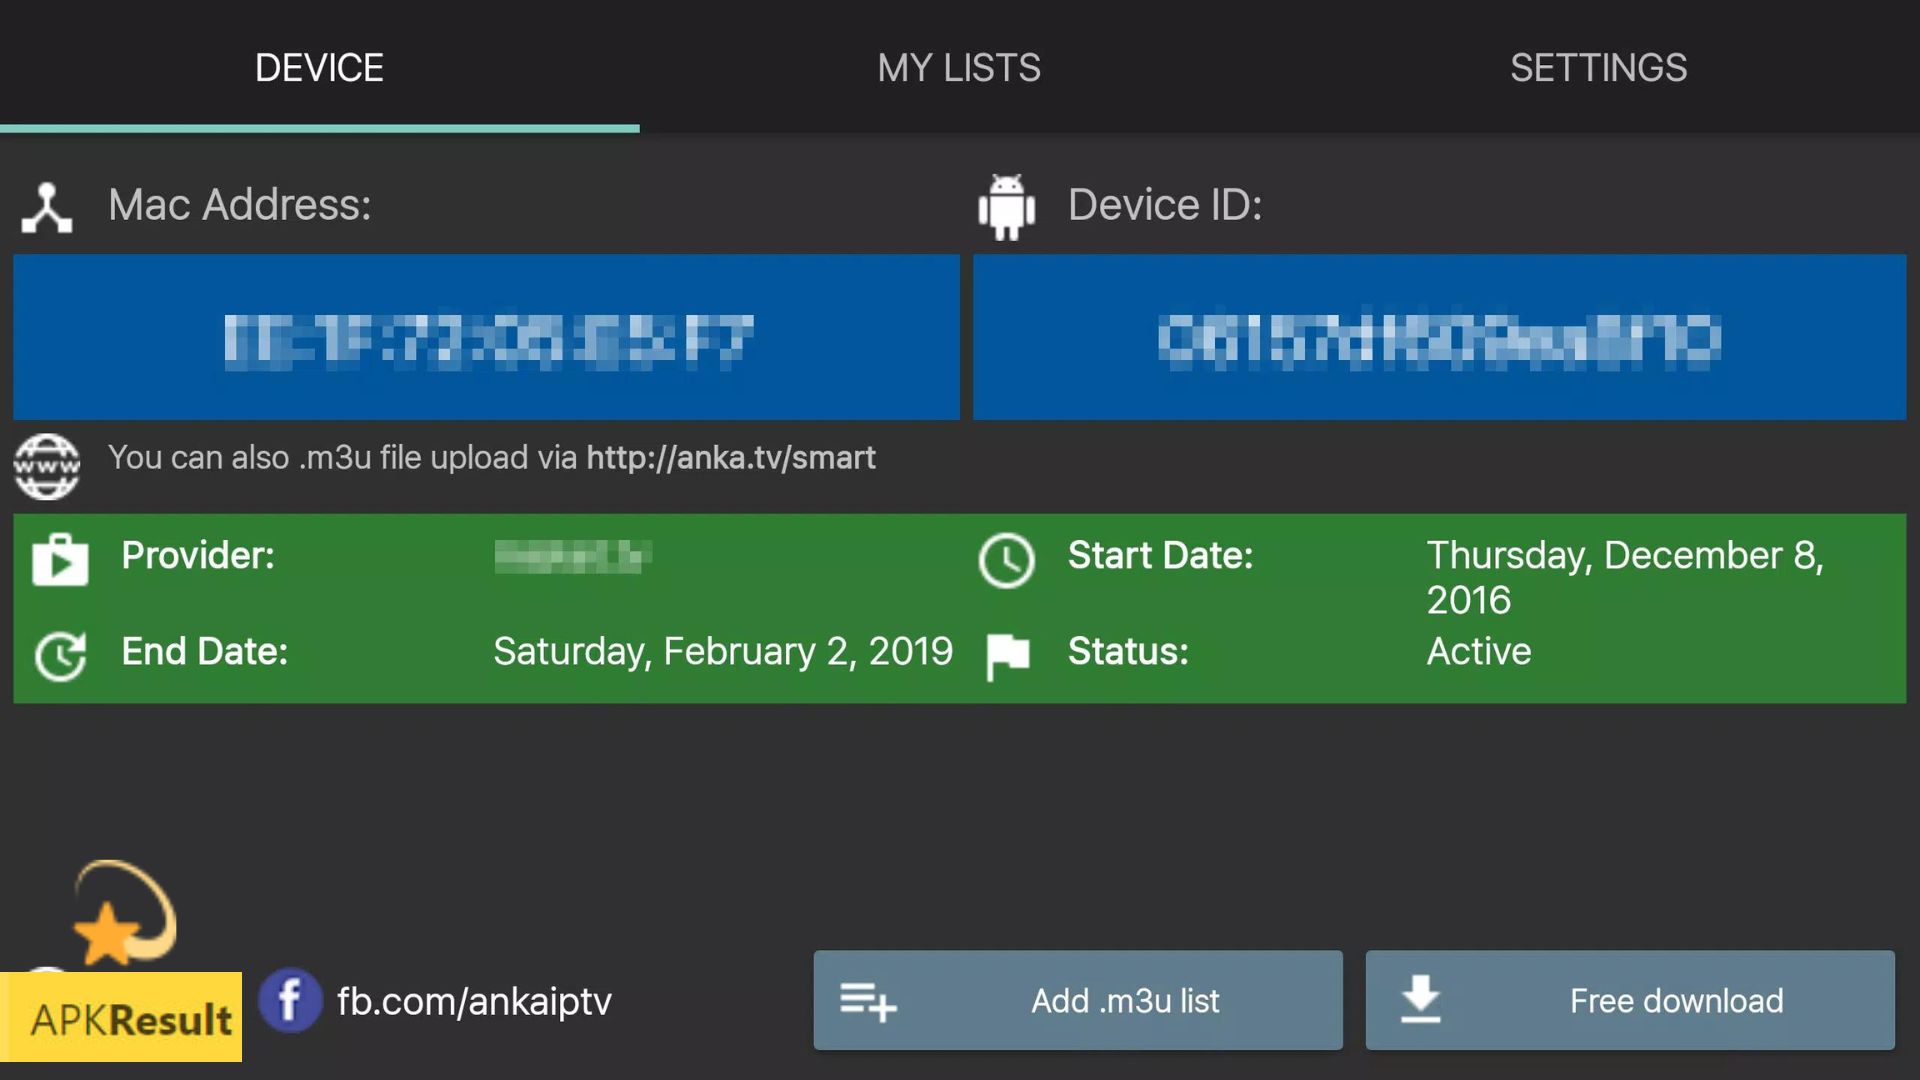Switch to the DEVICE tab

click(x=319, y=67)
